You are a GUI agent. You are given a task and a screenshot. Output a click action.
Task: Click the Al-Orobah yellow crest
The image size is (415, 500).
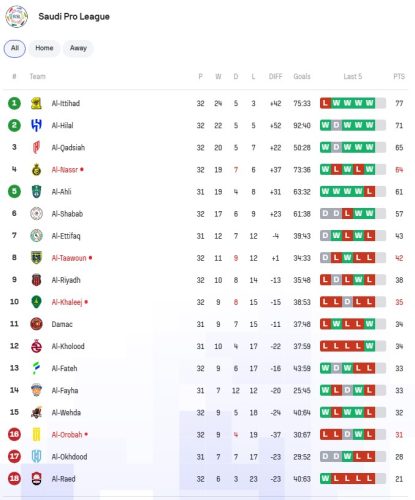pyautogui.click(x=36, y=435)
